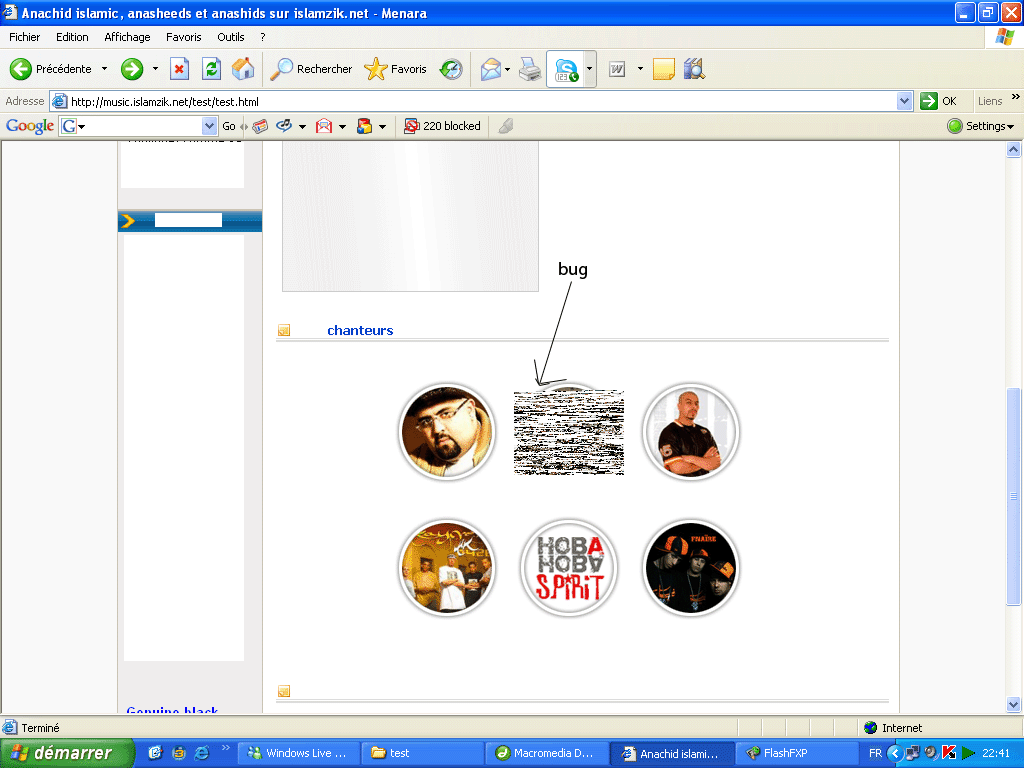Click the scrollbar down arrow
The image size is (1024, 768).
point(1013,704)
